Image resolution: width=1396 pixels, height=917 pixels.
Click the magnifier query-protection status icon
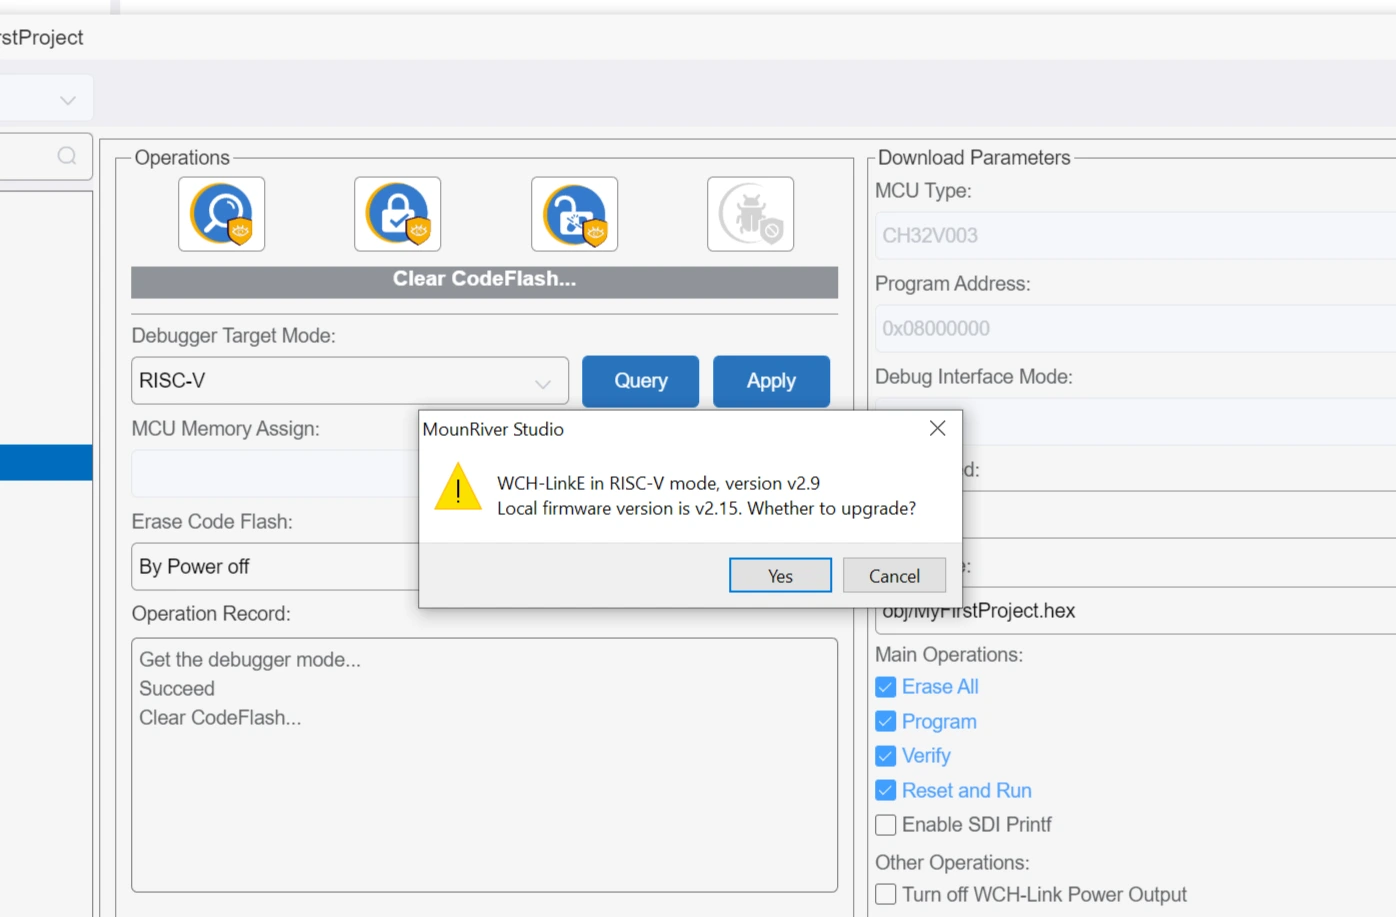pyautogui.click(x=221, y=214)
